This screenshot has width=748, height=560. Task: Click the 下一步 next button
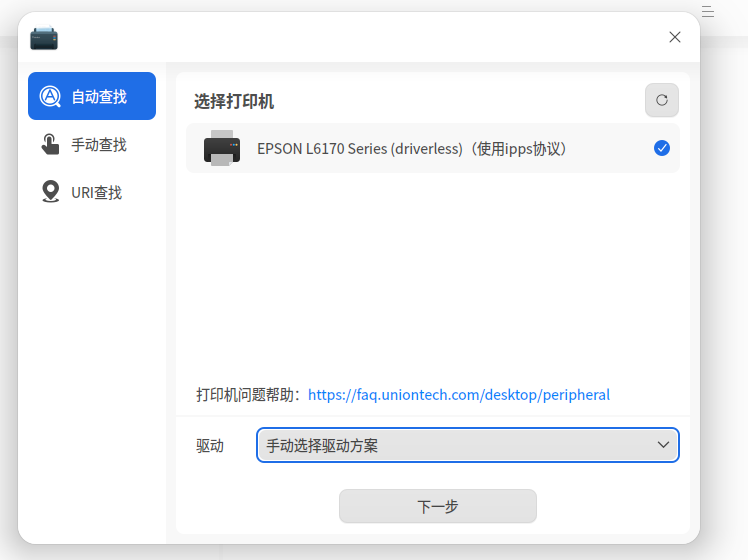437,506
